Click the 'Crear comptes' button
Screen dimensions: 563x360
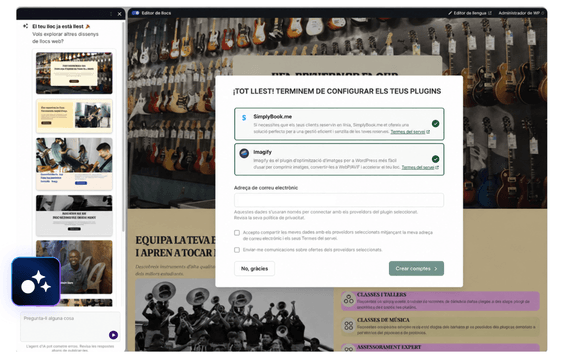(417, 268)
